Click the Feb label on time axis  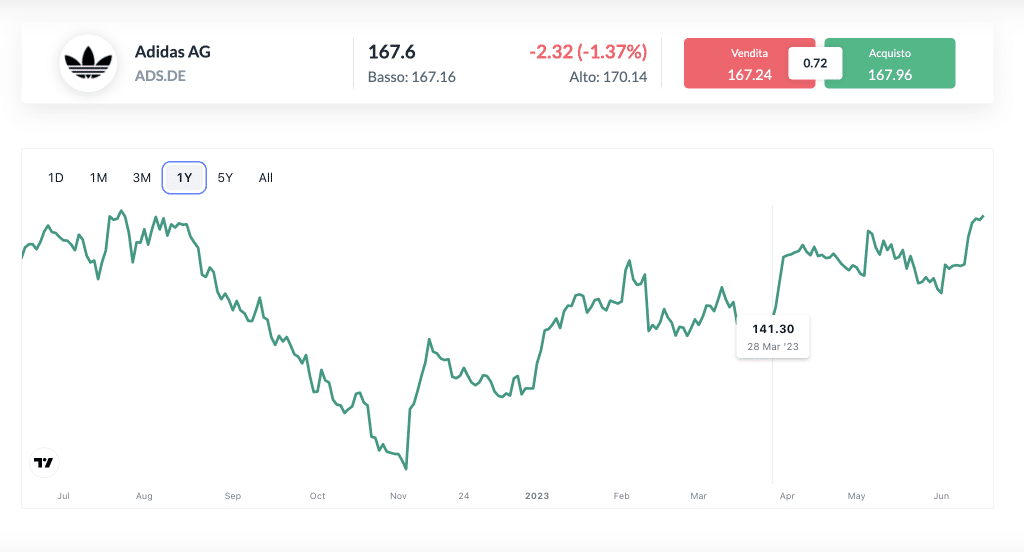(x=622, y=496)
